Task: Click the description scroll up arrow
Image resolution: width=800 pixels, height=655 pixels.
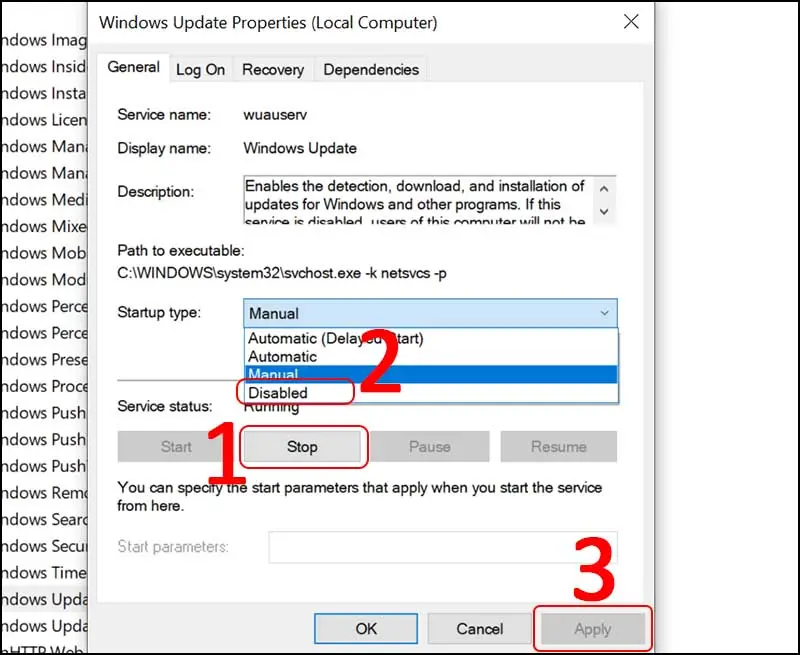Action: pyautogui.click(x=603, y=188)
